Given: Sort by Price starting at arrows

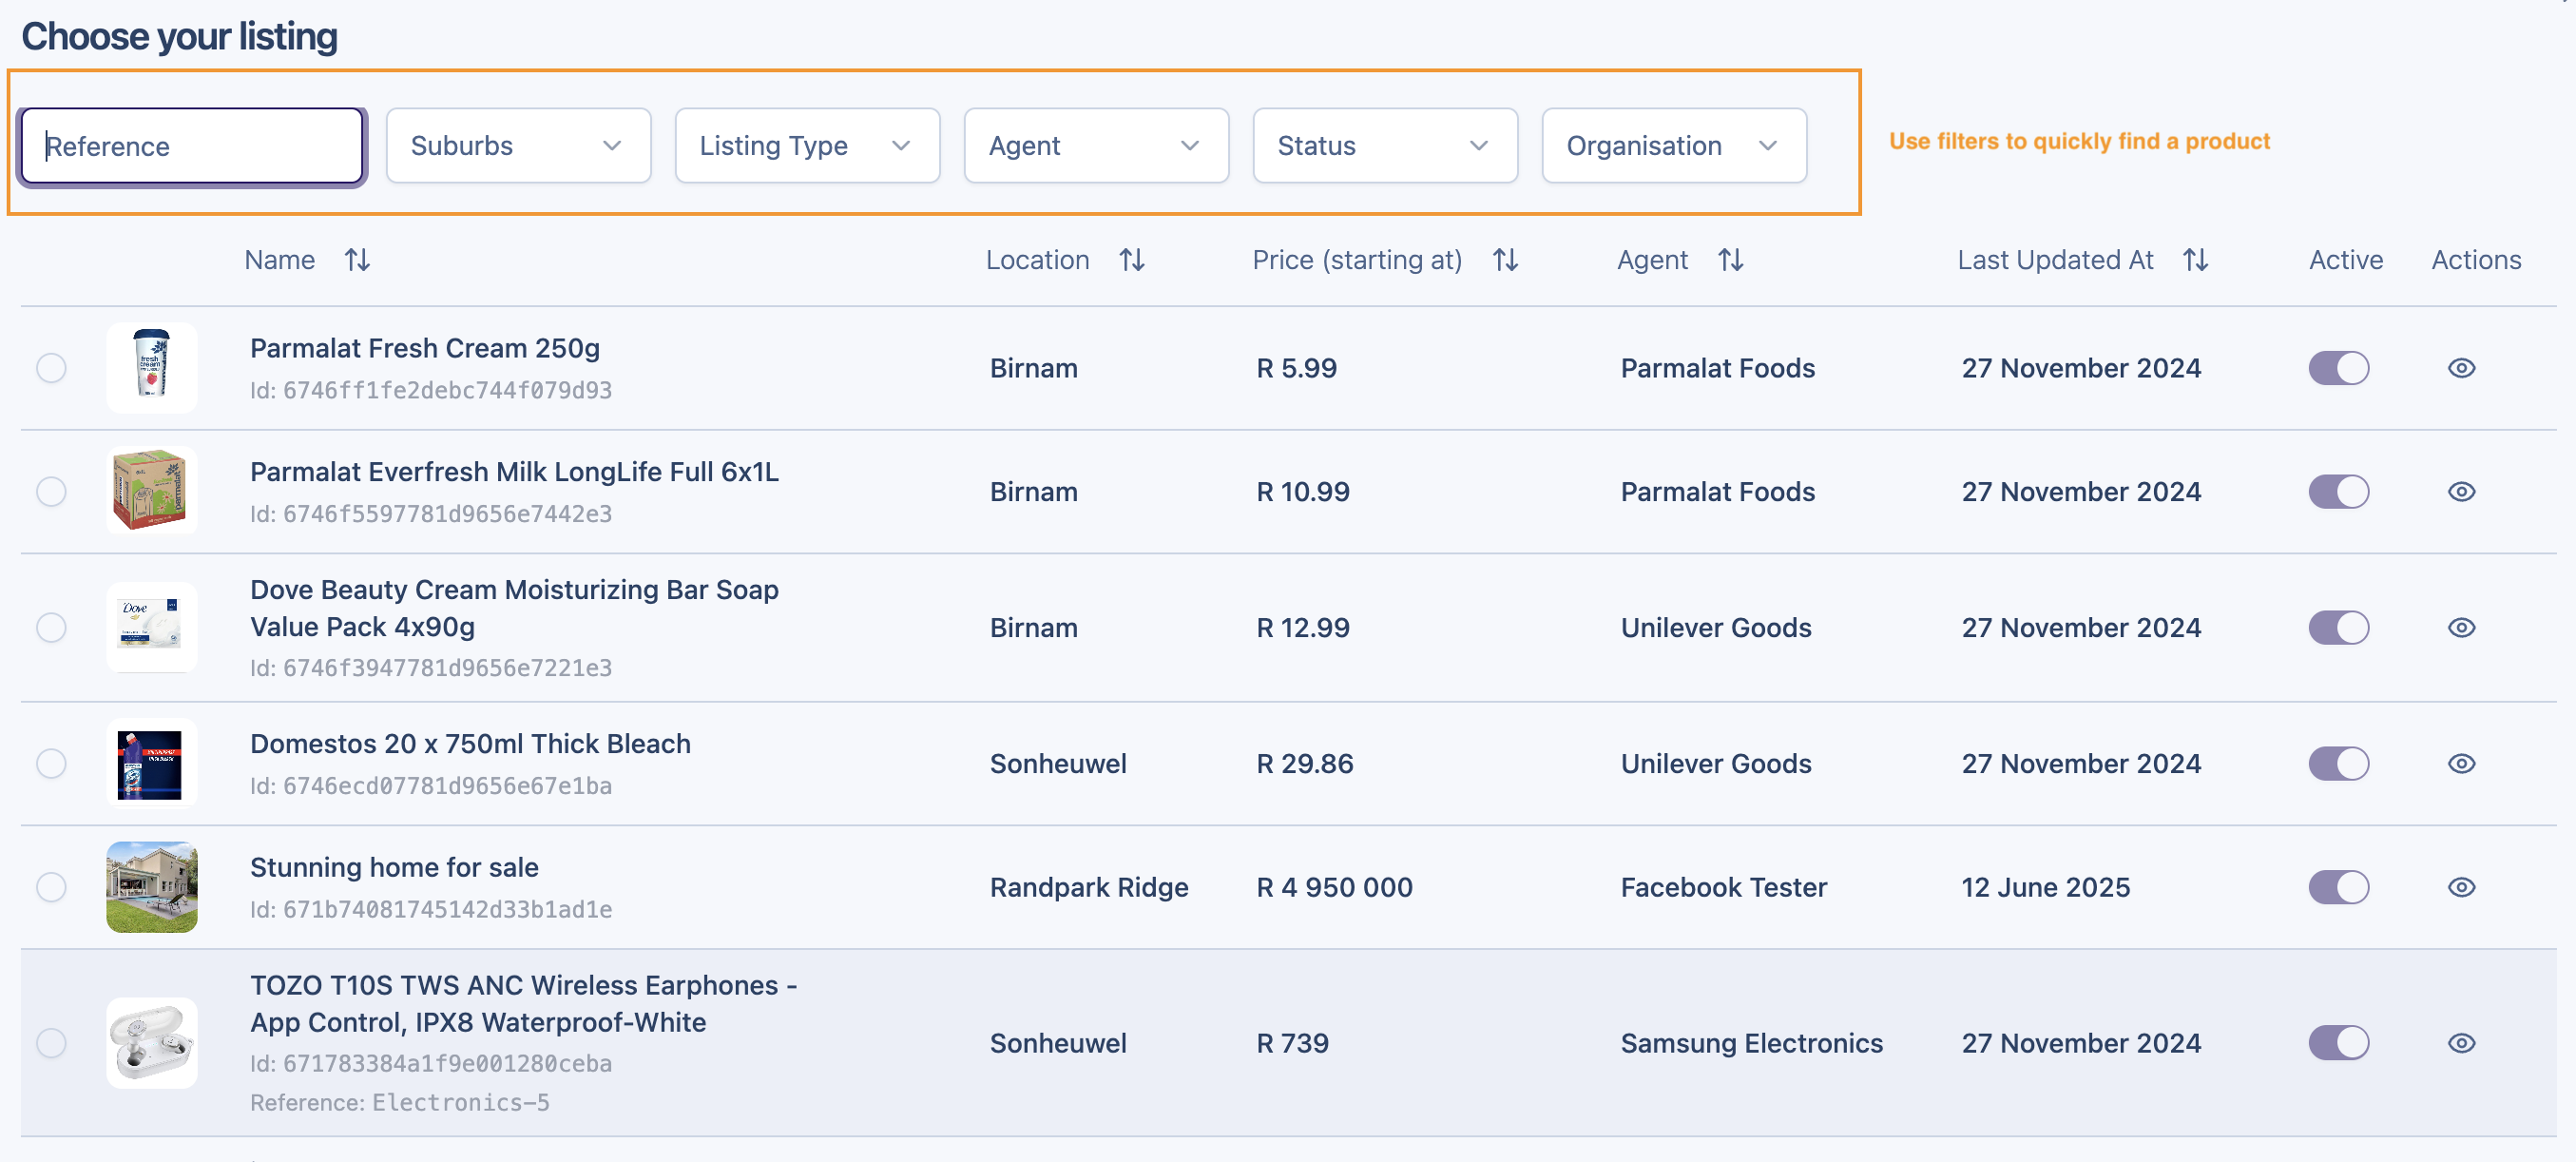Looking at the screenshot, I should [x=1505, y=260].
